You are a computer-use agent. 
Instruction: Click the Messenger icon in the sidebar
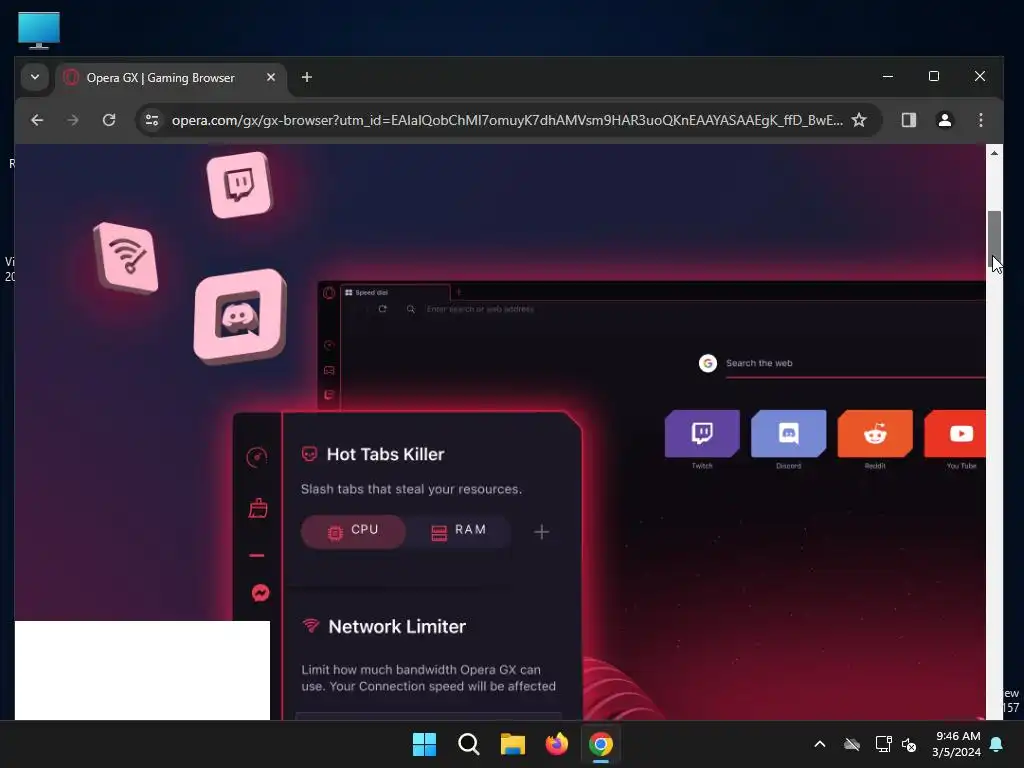click(x=261, y=593)
